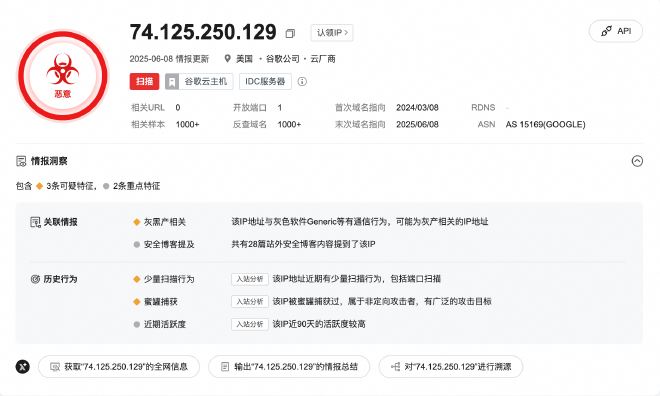The width and height of the screenshot is (660, 396).
Task: Click the 2025-06-08 情报更新 text
Action: (169, 59)
